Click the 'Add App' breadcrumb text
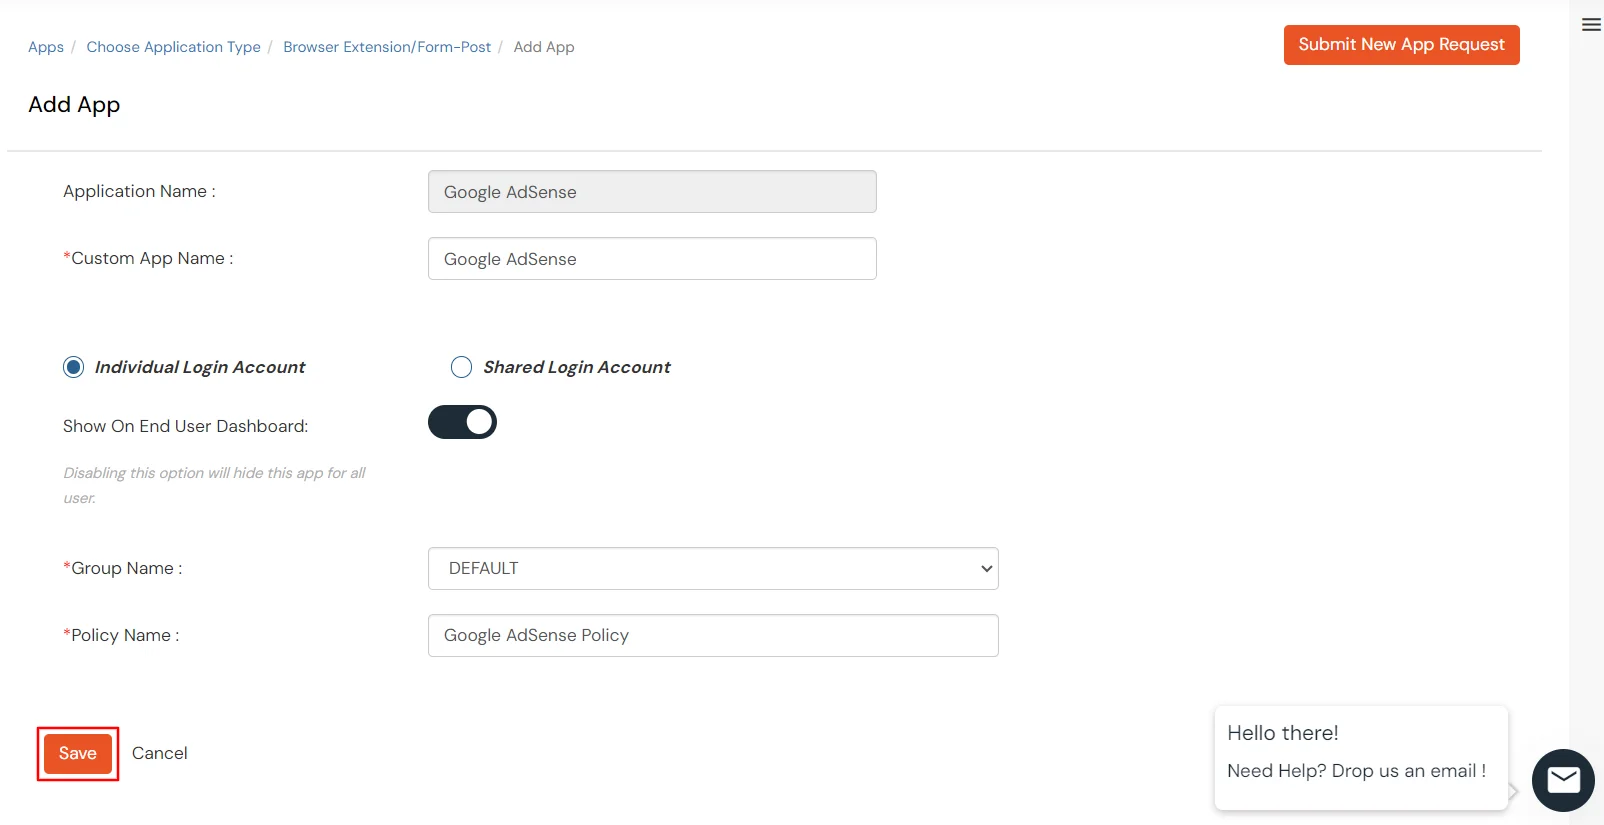The image size is (1604, 825). pos(544,47)
